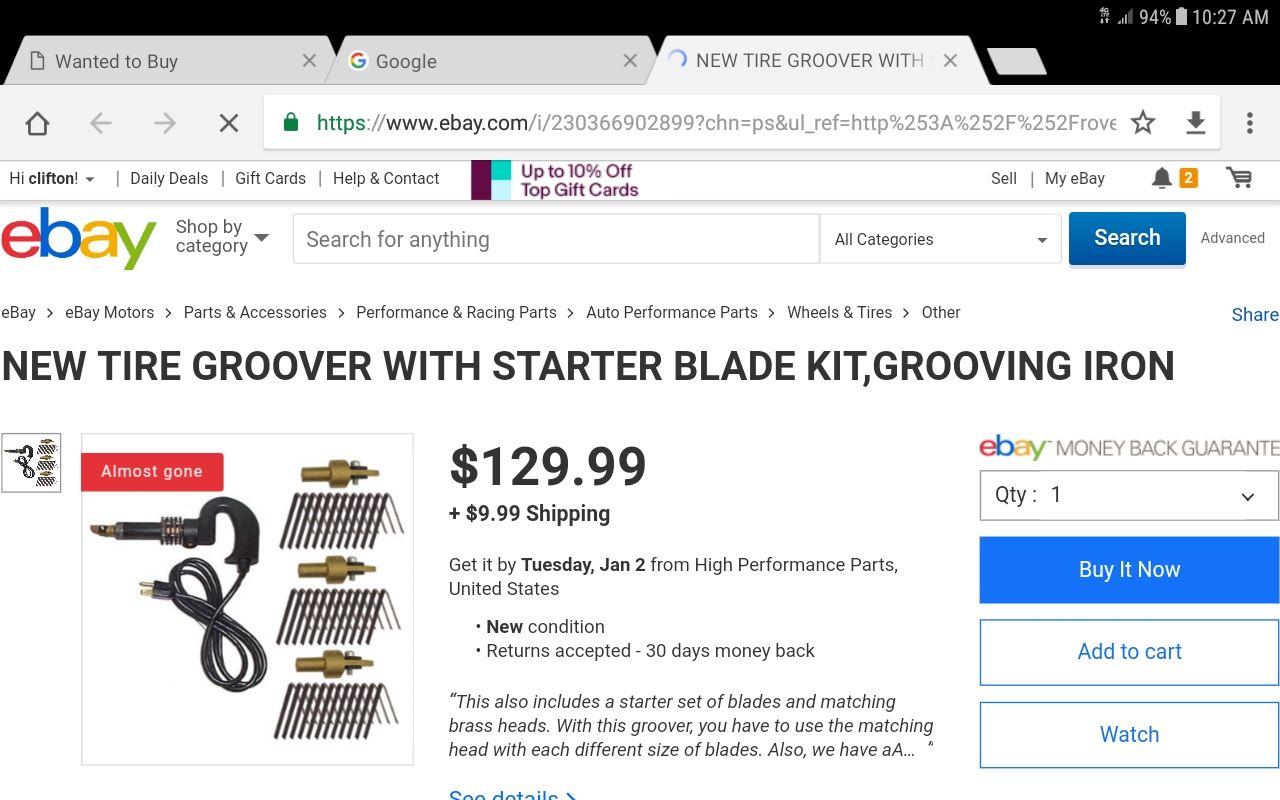The height and width of the screenshot is (800, 1280).
Task: Bookmark page with the star icon
Action: [1143, 122]
